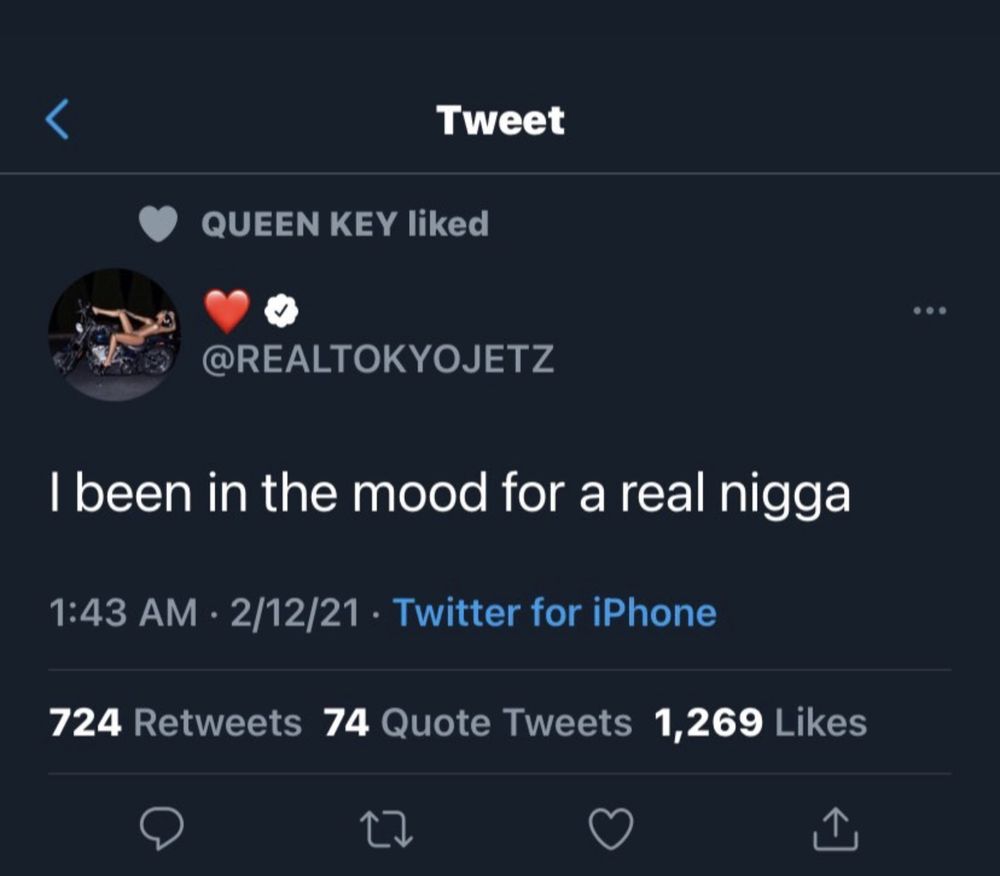Viewport: 1000px width, 876px height.
Task: Click the verified checkmark badge
Action: click(281, 312)
